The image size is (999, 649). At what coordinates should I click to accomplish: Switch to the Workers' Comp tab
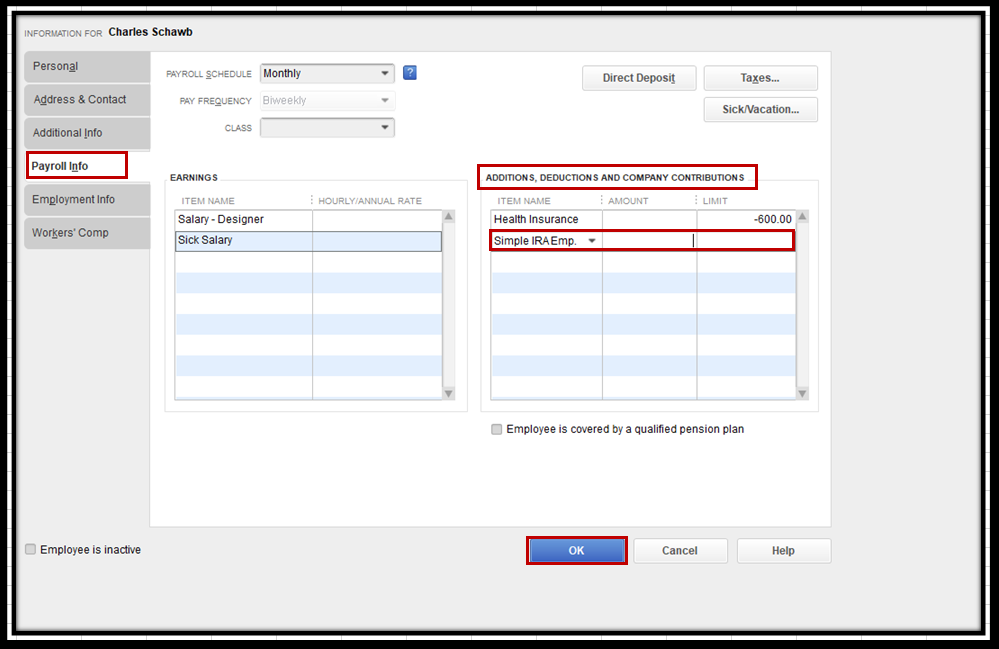87,232
